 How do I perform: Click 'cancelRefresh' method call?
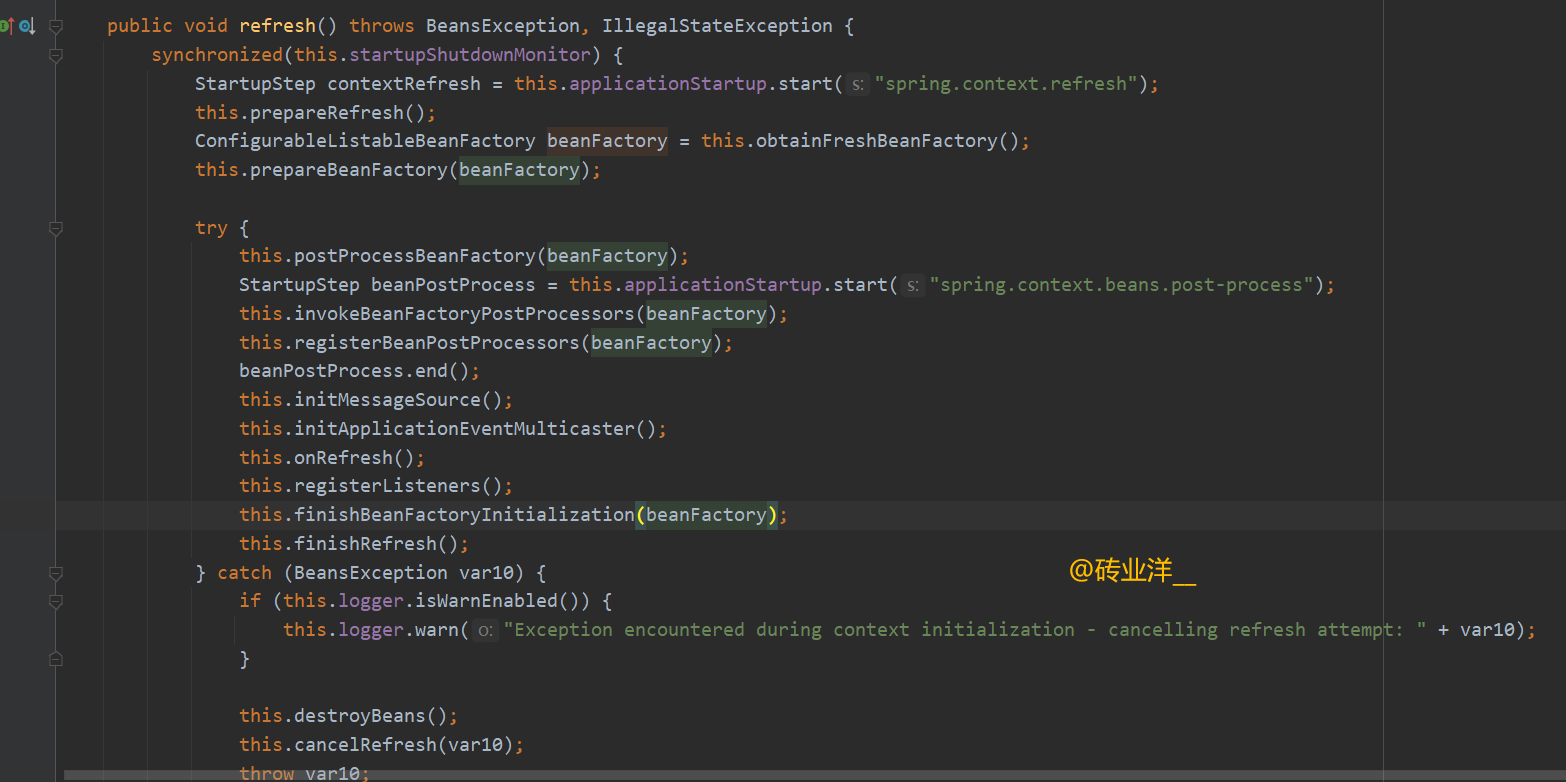point(365,745)
